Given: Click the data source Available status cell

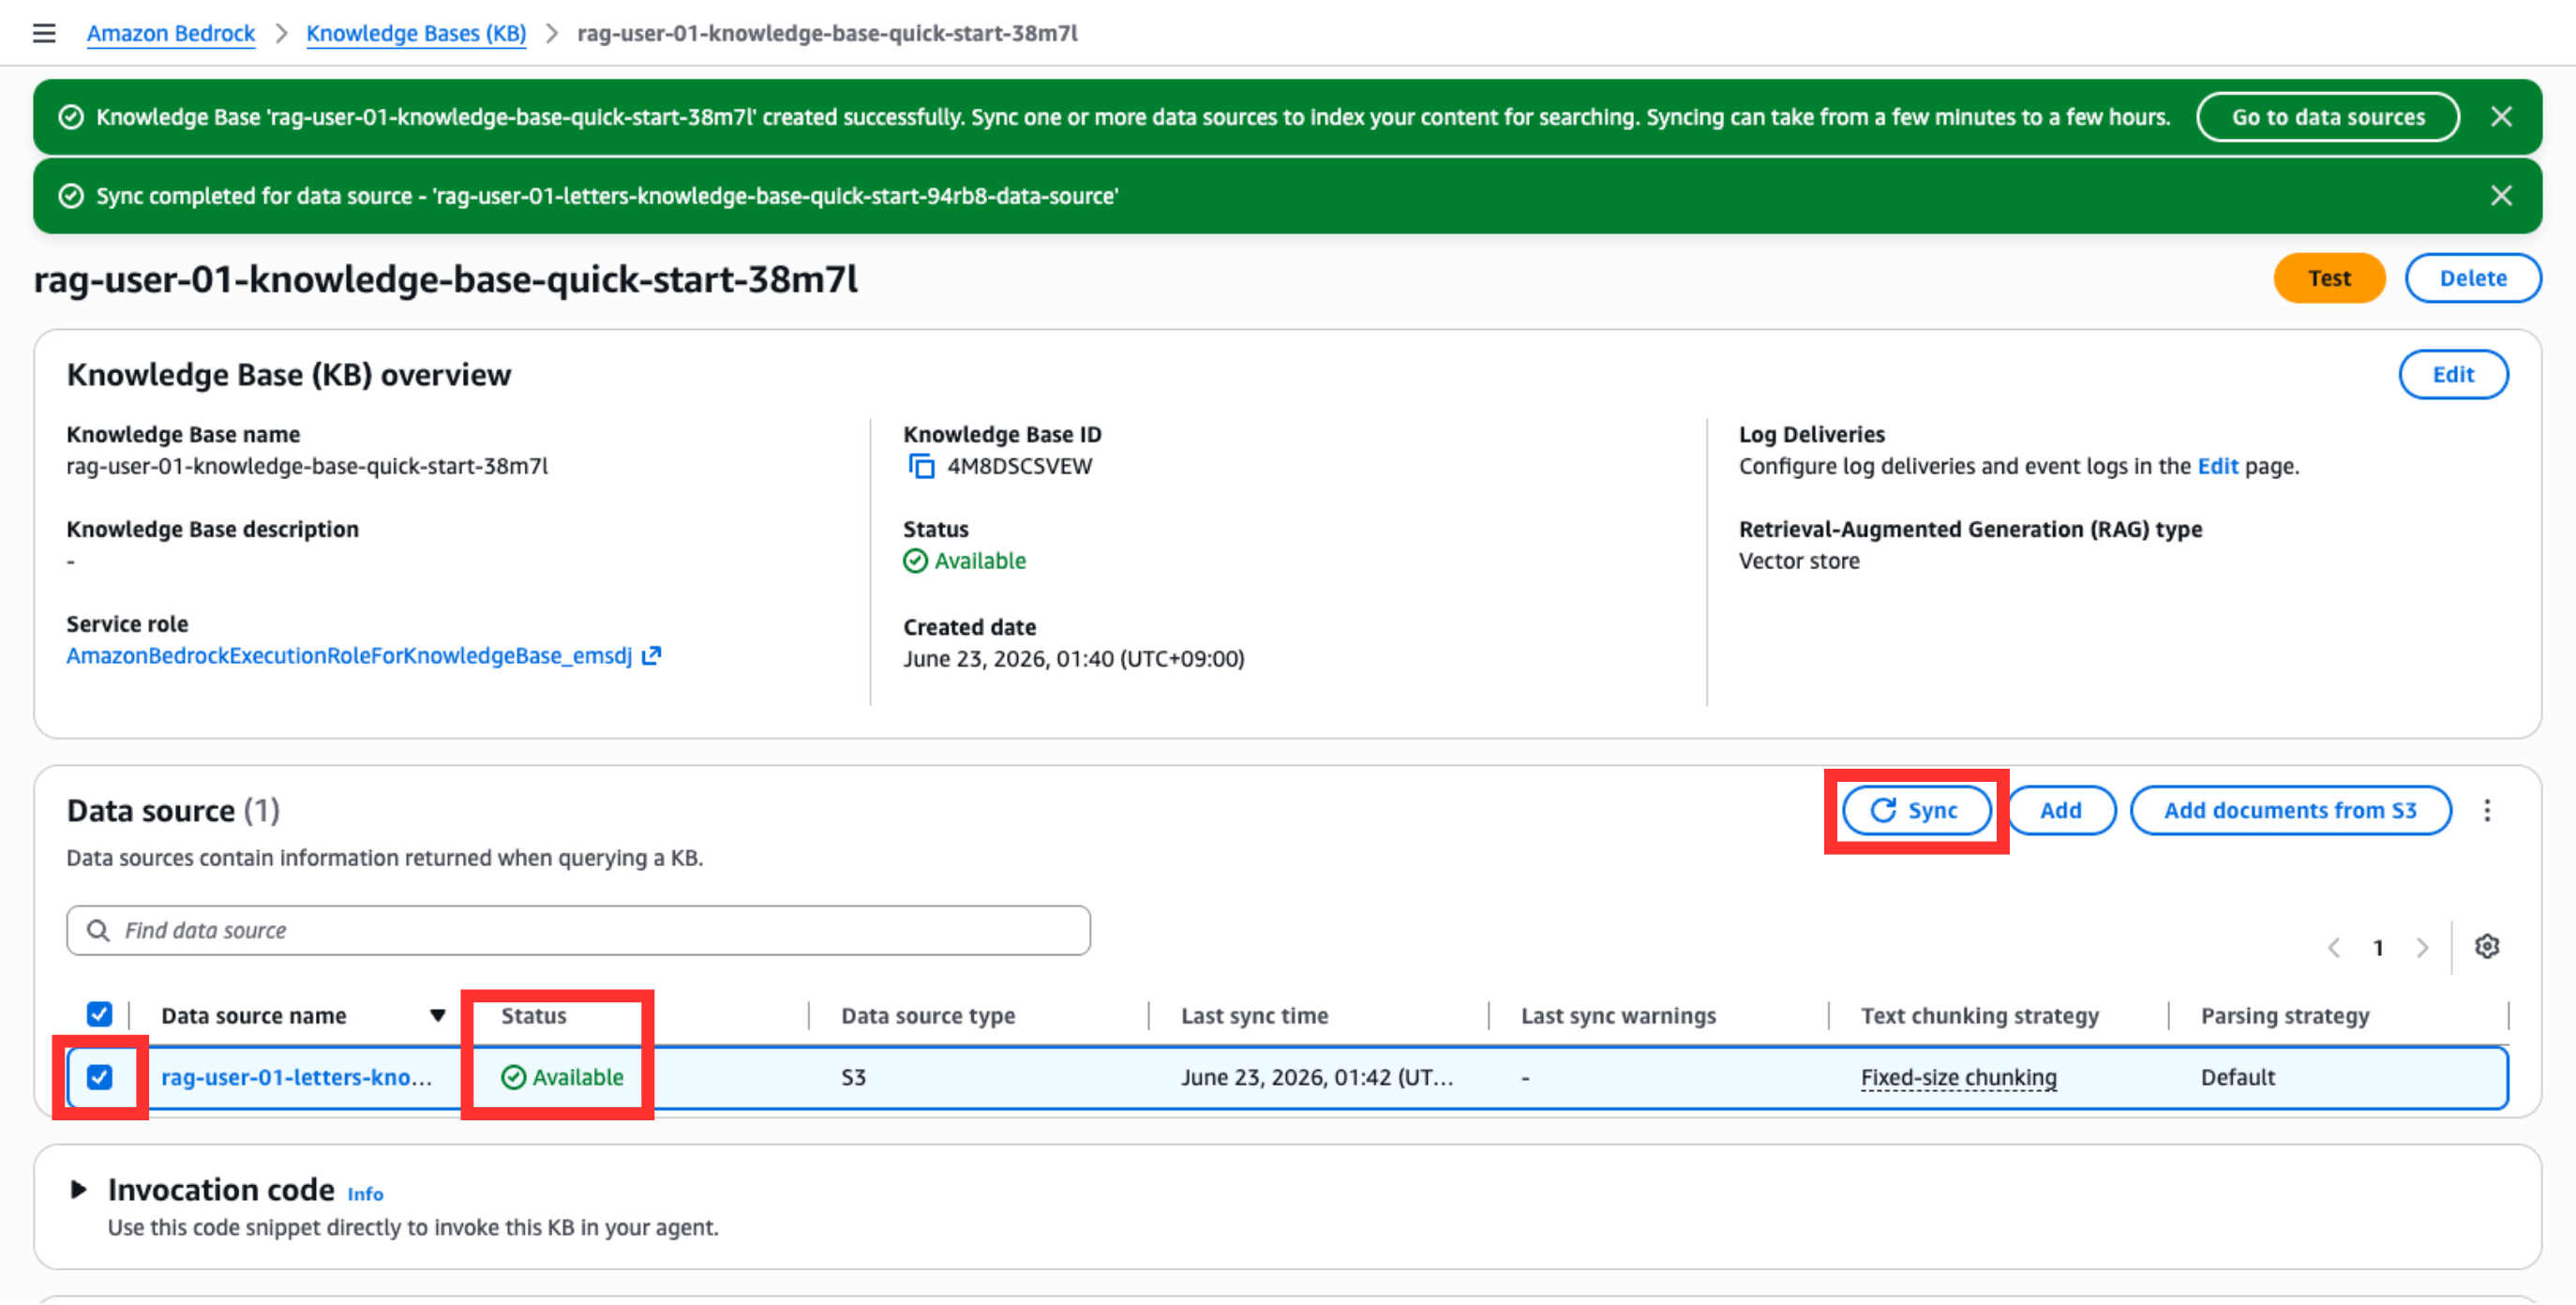Looking at the screenshot, I should 562,1077.
